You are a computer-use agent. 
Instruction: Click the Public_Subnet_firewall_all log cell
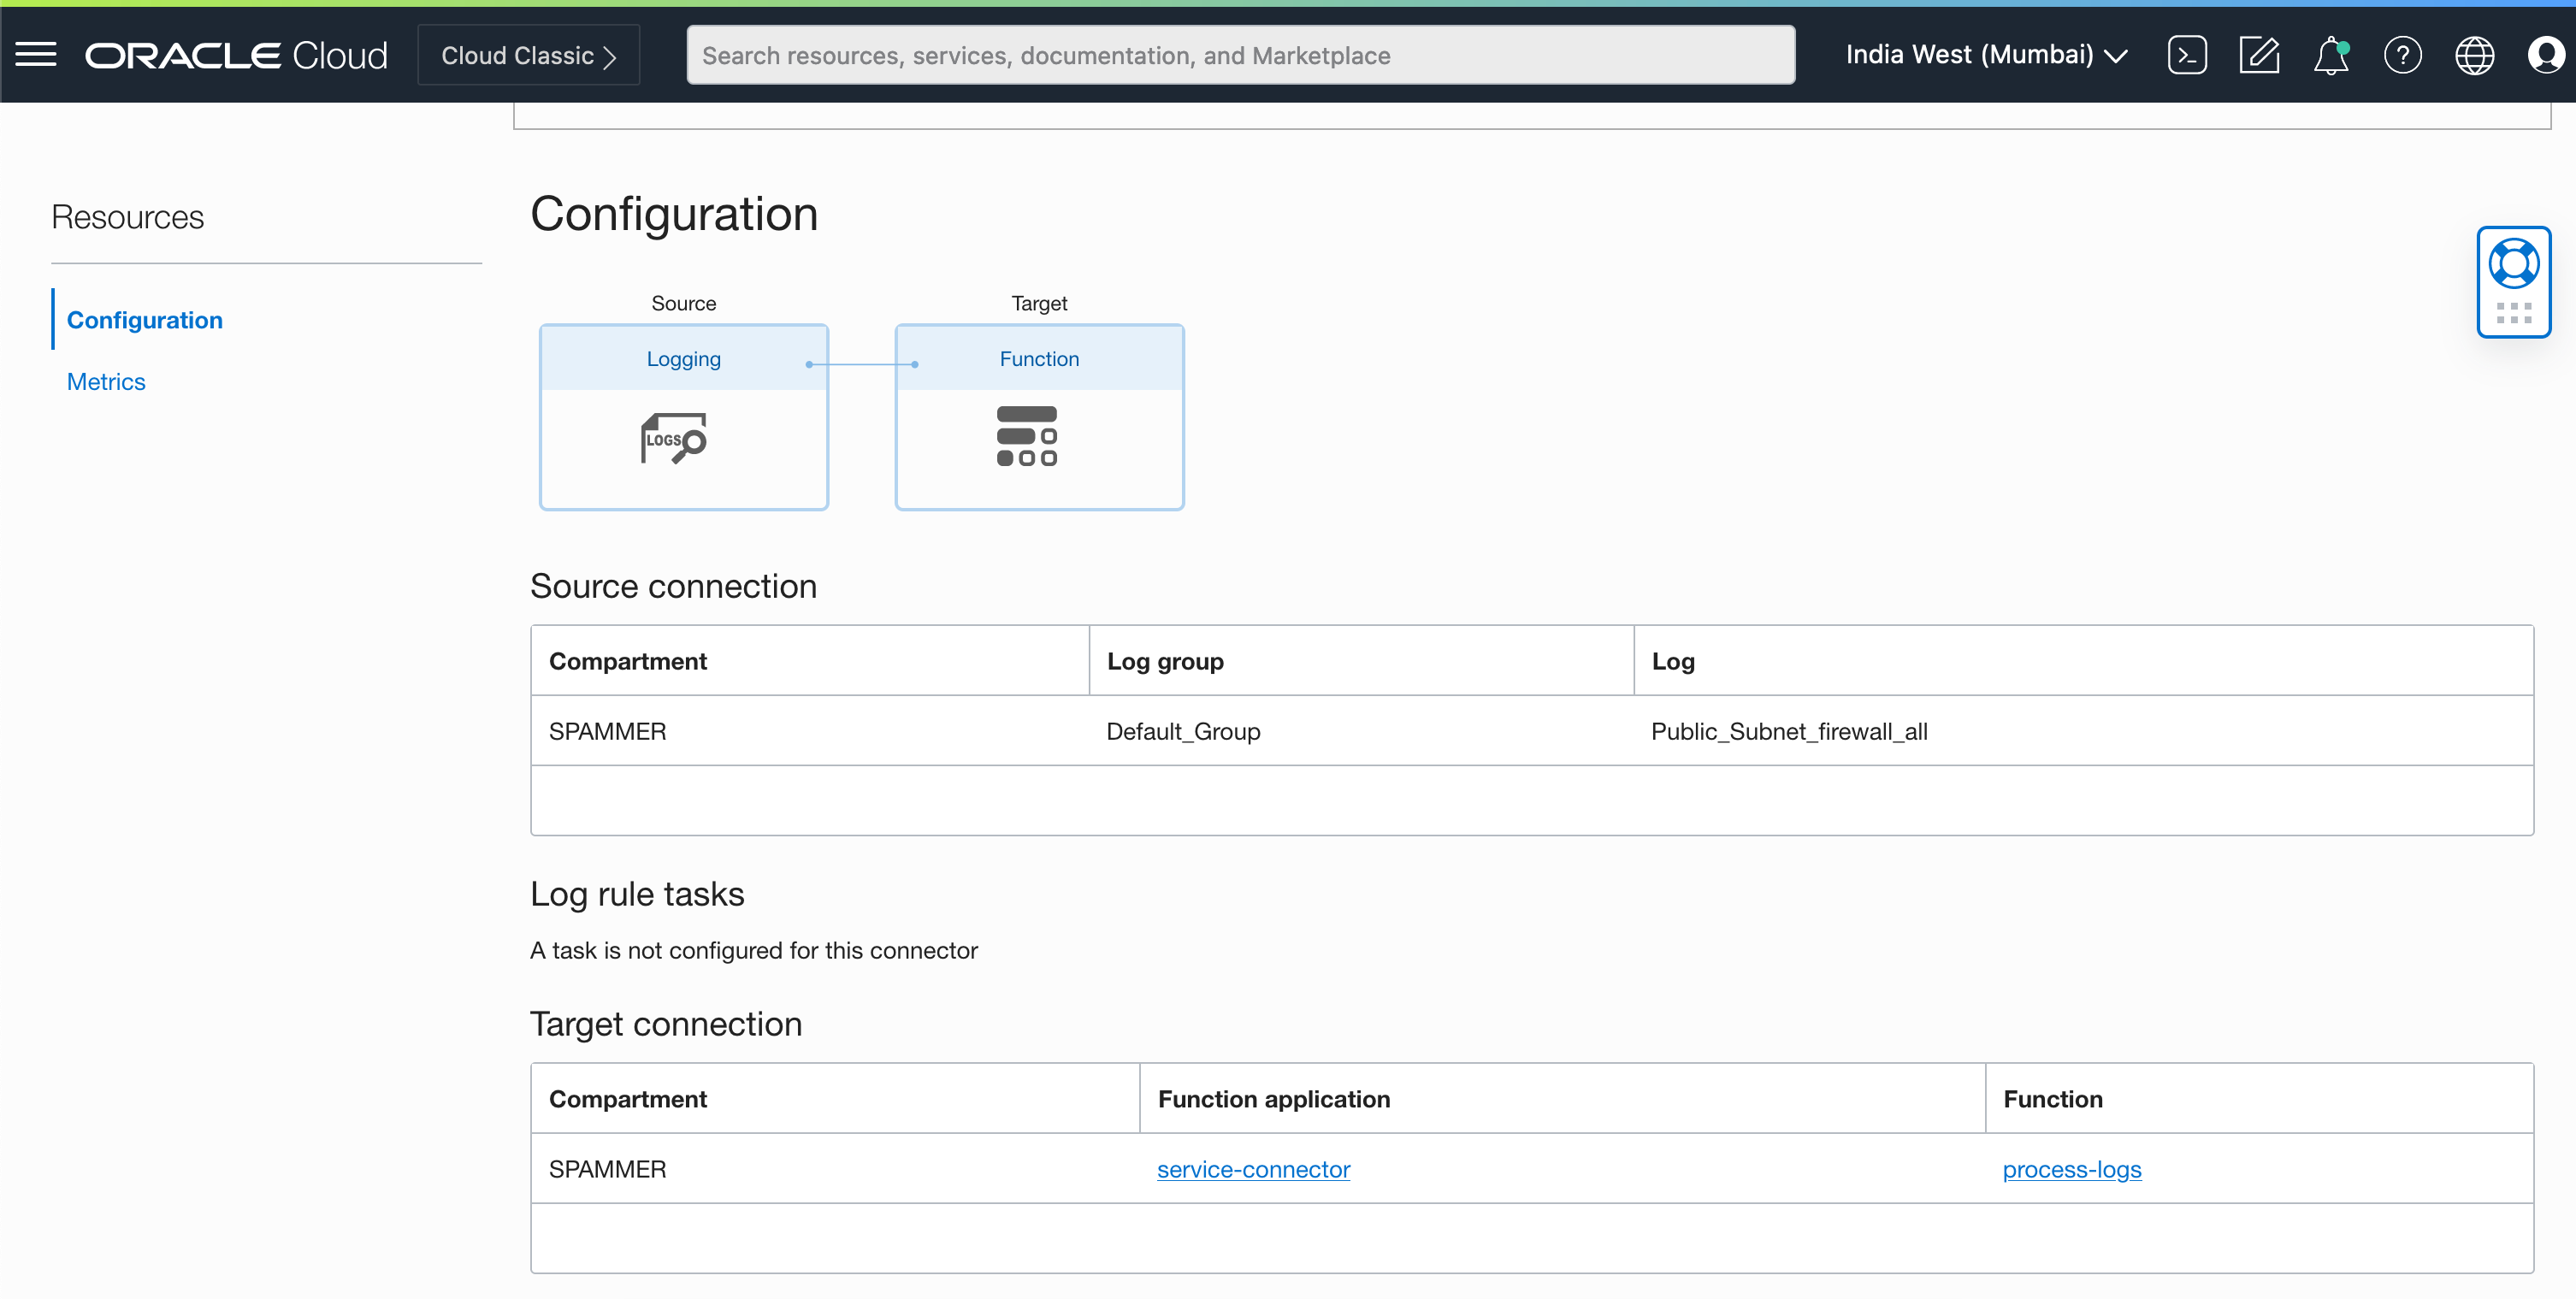[x=1789, y=731]
